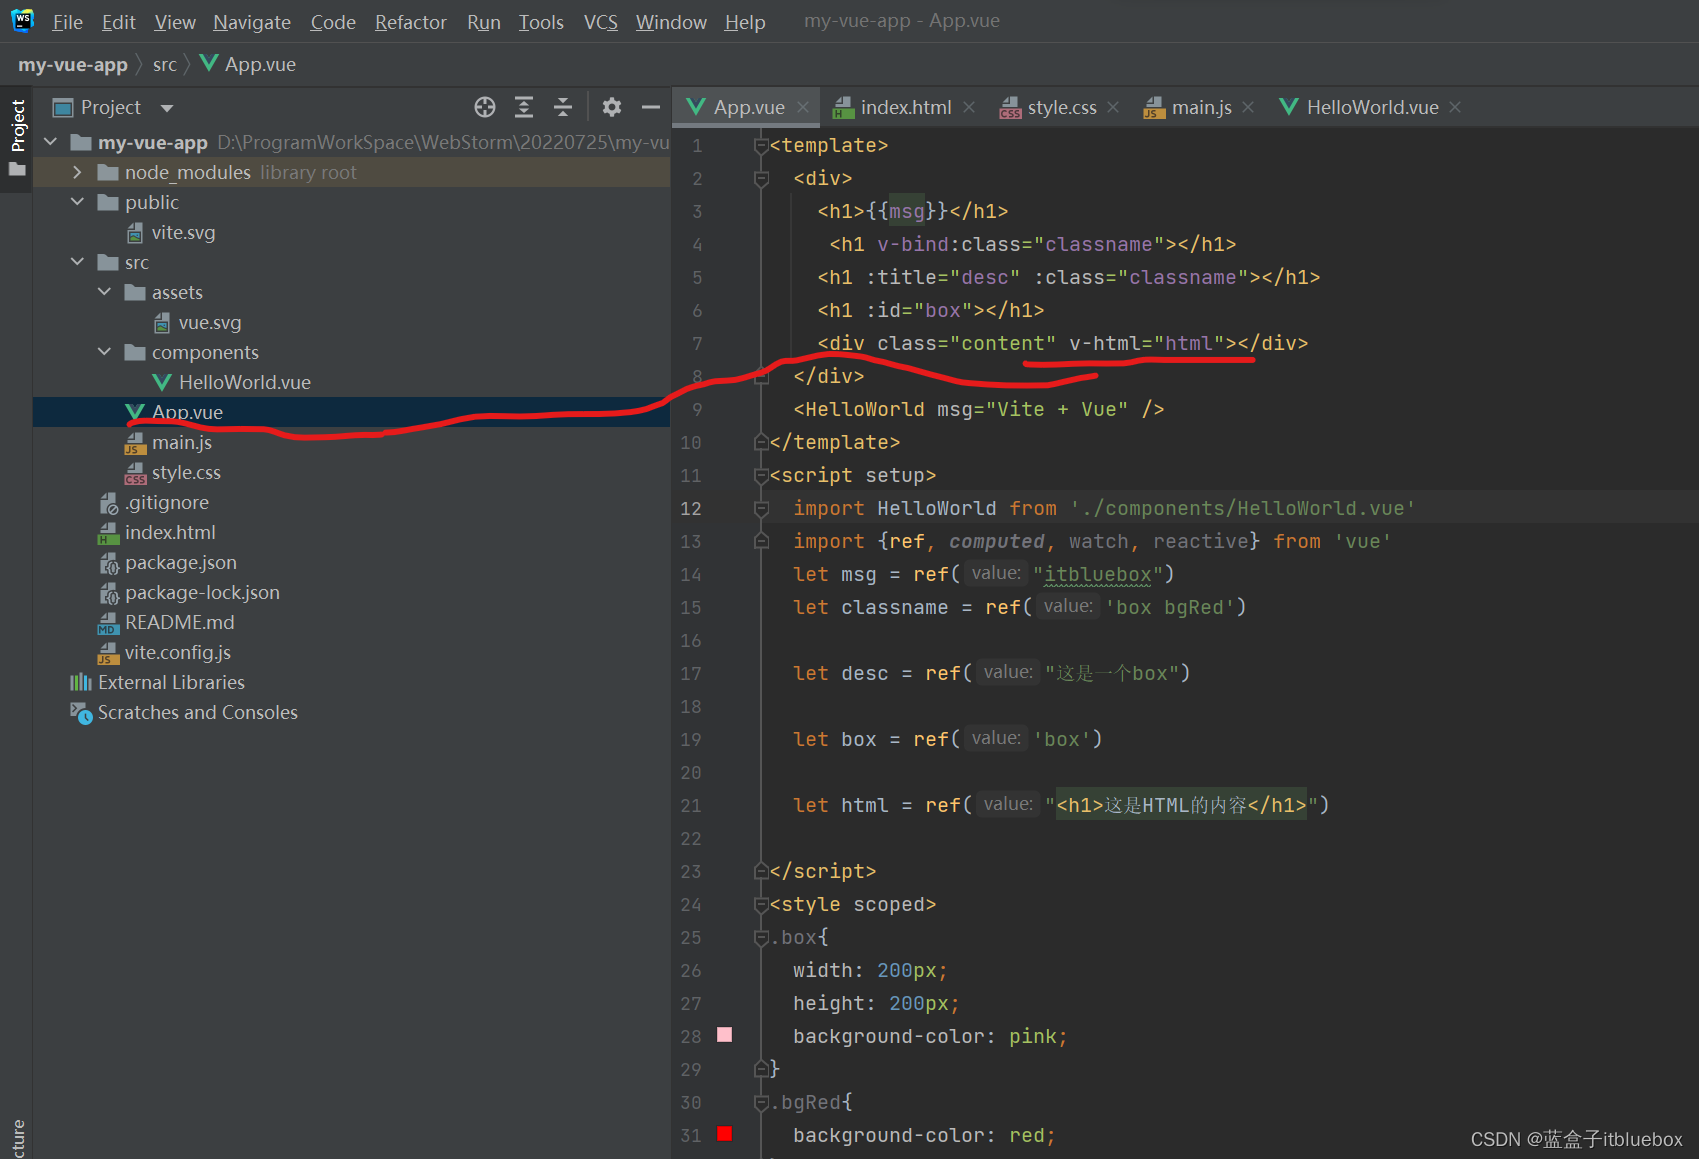The height and width of the screenshot is (1159, 1699).
Task: Fold the template block at line 1
Action: [x=761, y=146]
